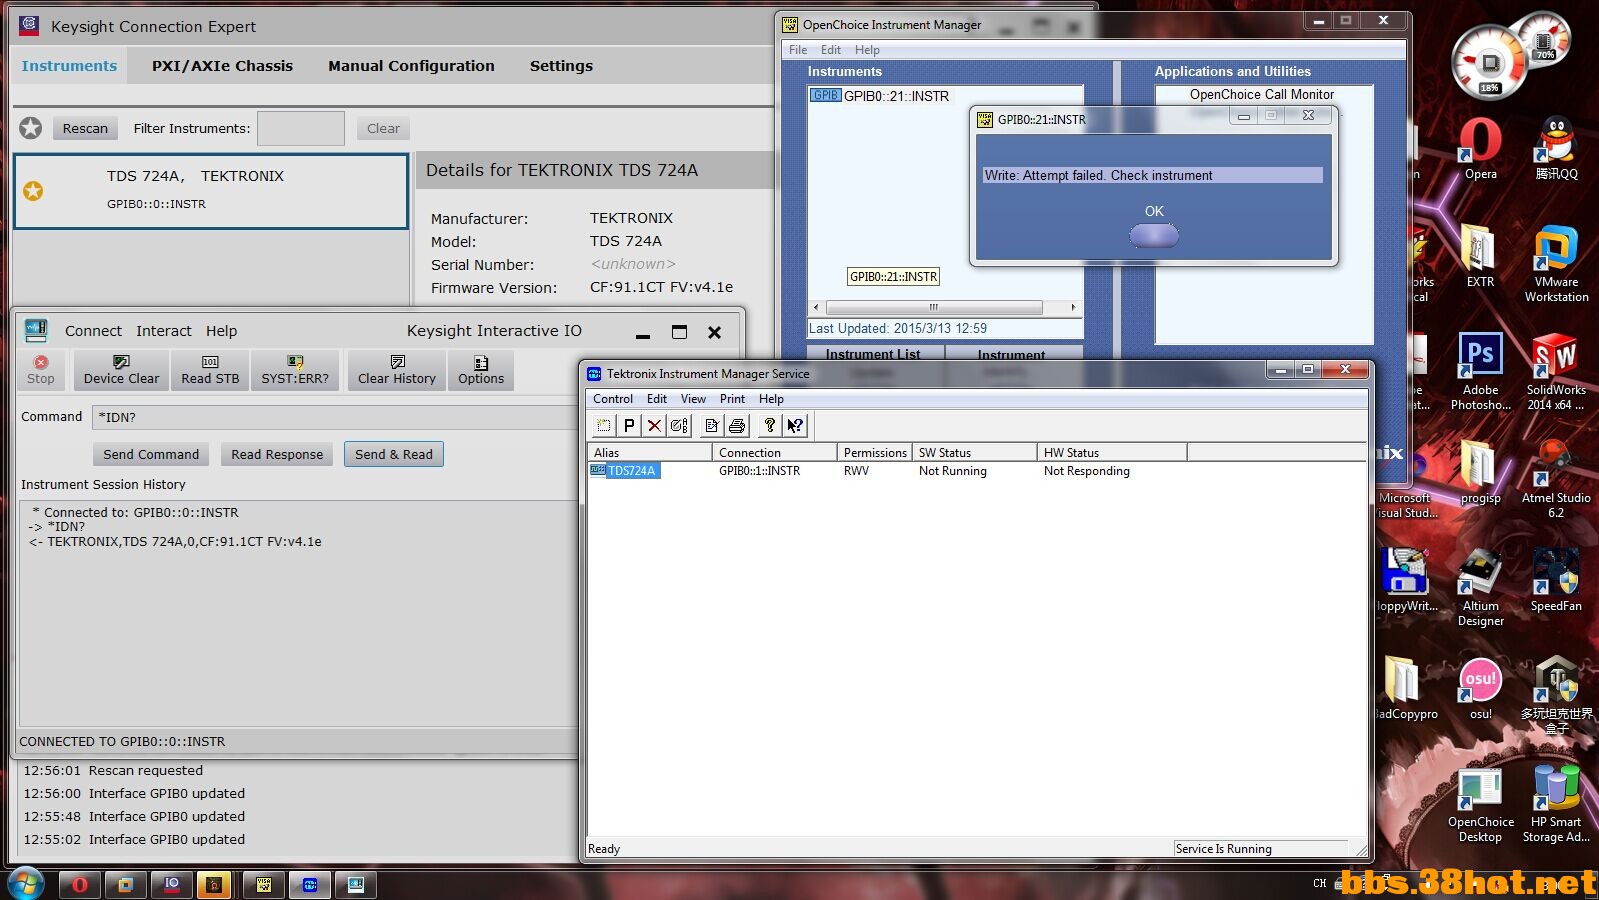Screen dimensions: 1599x900
Task: Open Opera desktop shortcut
Action: 1480,148
